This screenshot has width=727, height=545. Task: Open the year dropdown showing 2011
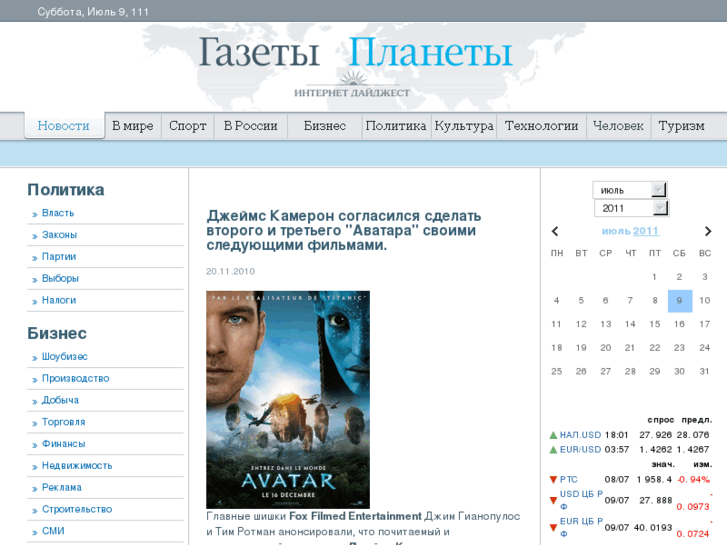(x=631, y=208)
